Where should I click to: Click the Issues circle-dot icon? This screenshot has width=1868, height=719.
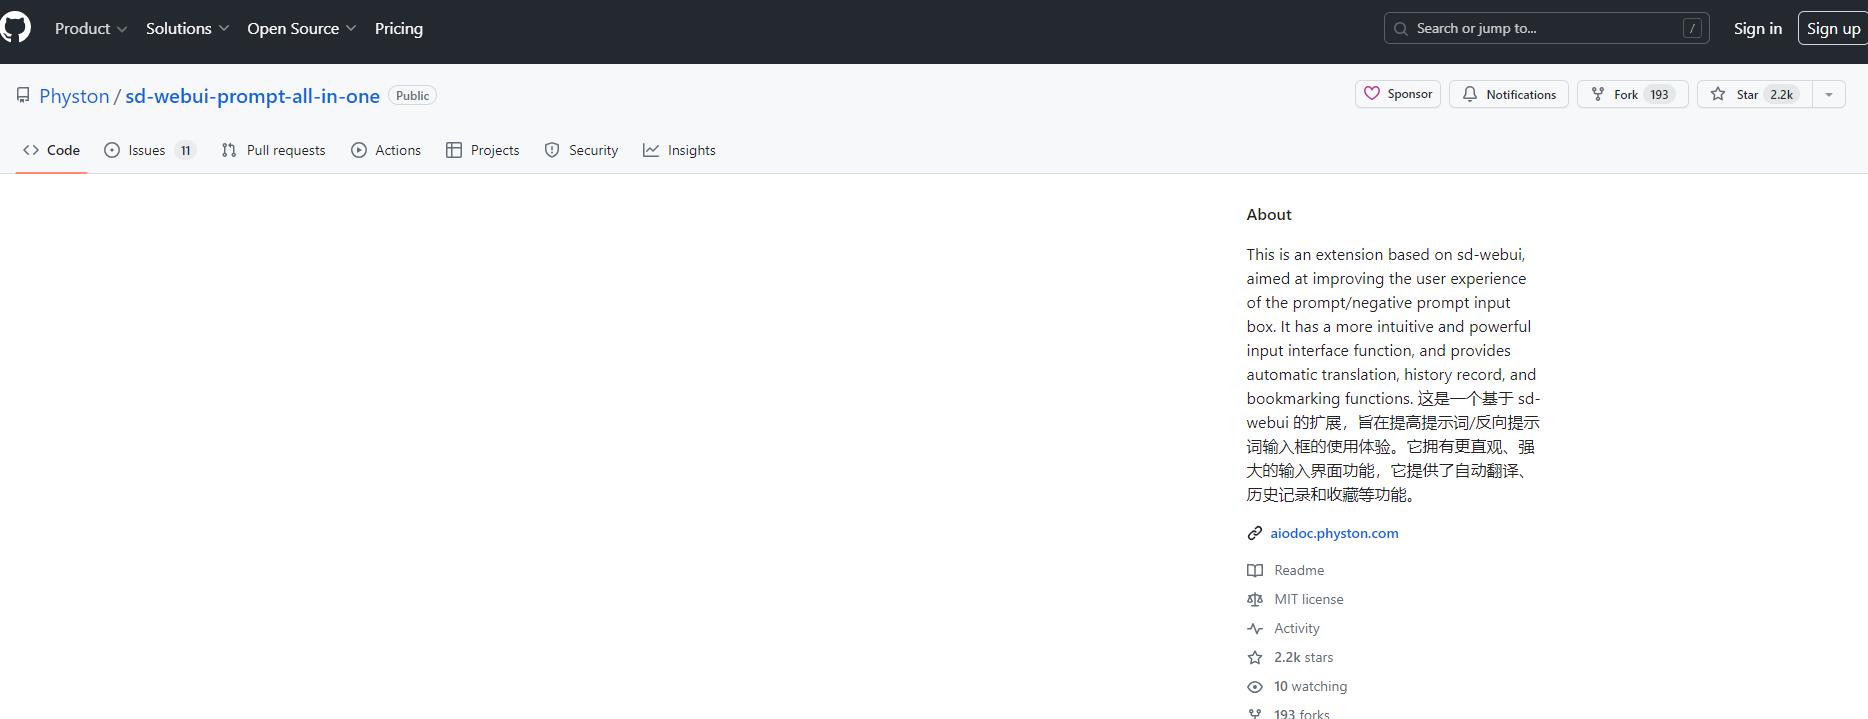(x=112, y=150)
